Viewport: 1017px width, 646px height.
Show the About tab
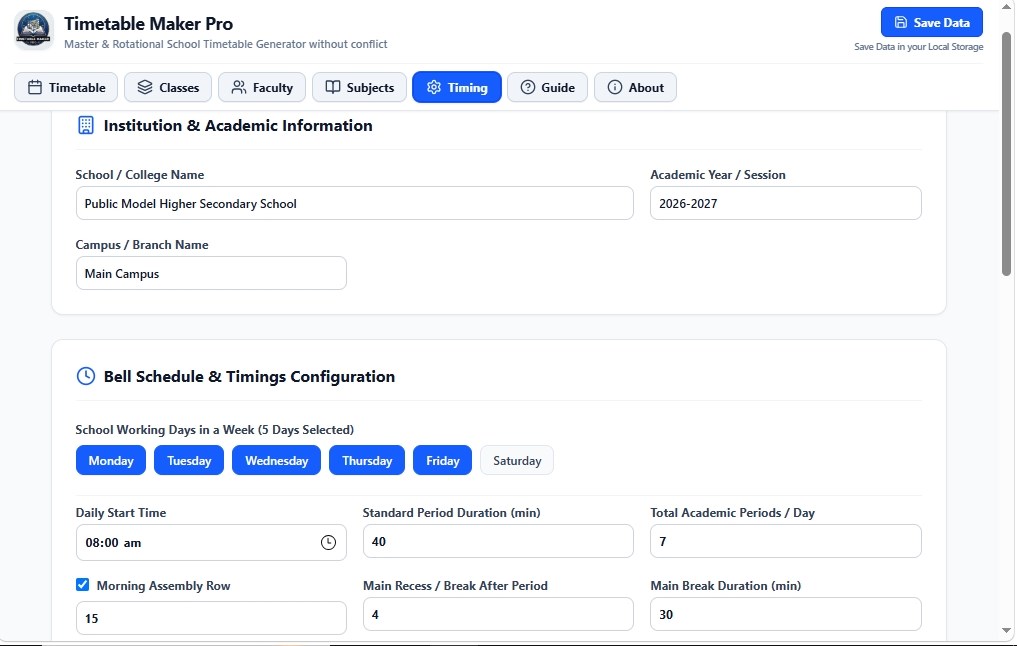click(636, 88)
